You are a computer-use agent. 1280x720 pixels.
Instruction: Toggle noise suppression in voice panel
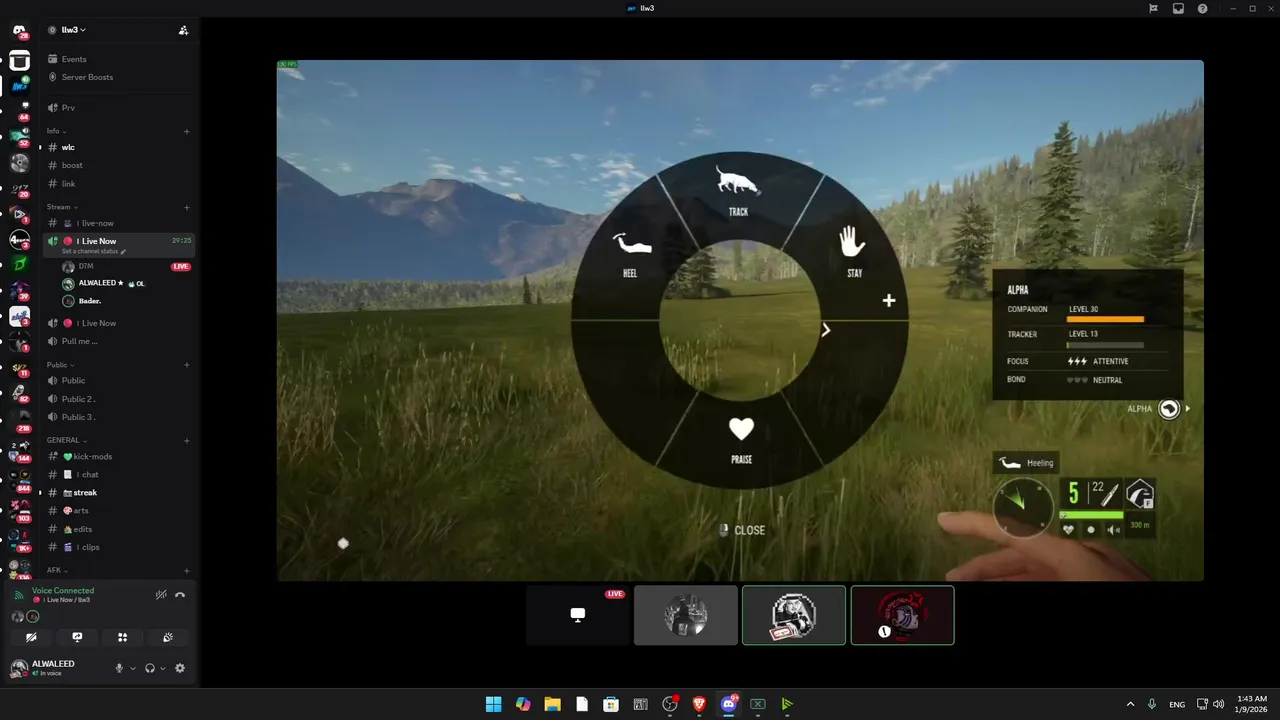coord(161,595)
